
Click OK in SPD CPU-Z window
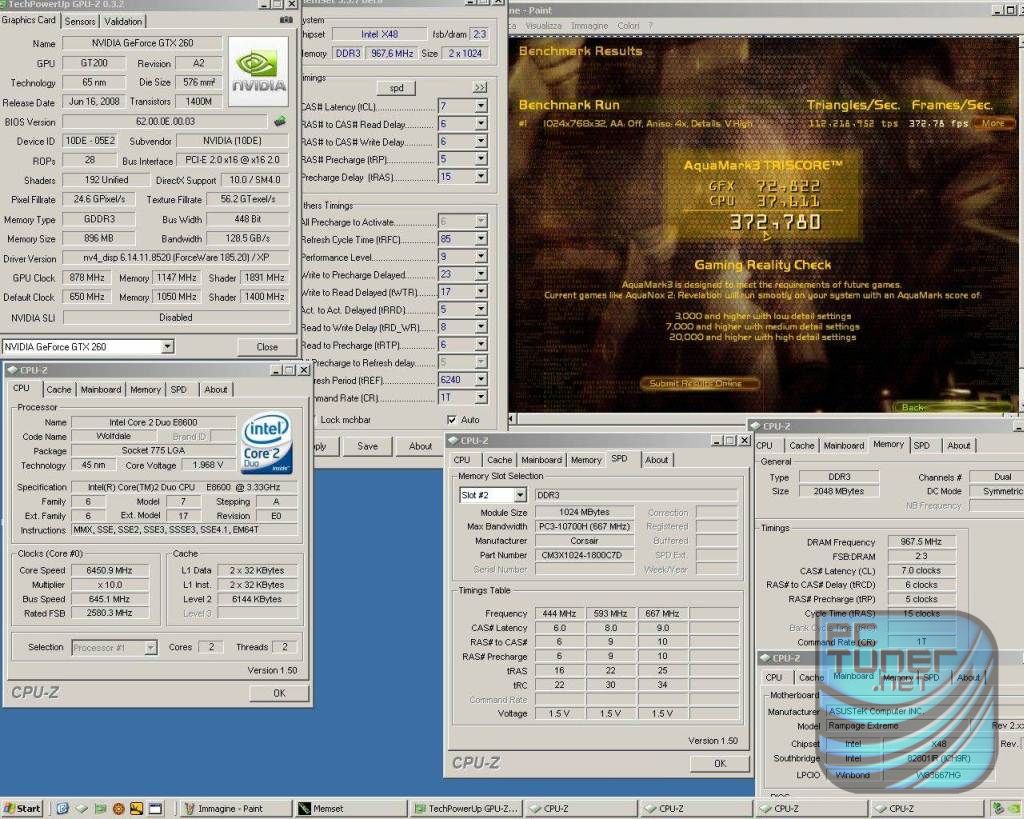click(720, 763)
